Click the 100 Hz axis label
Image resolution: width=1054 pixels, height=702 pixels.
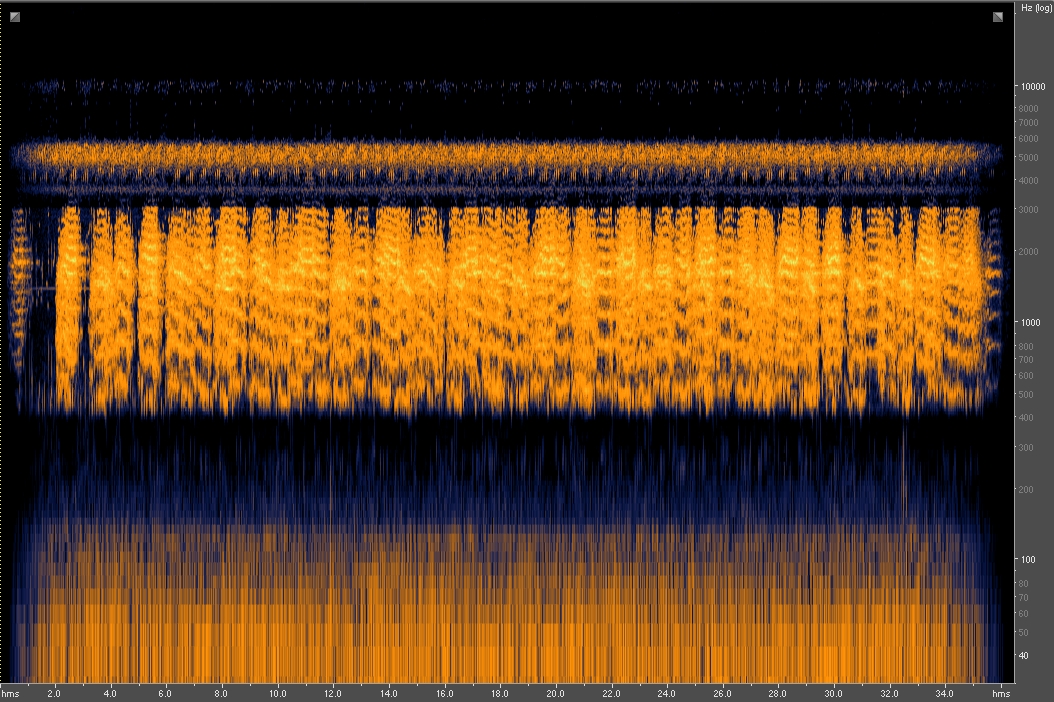[x=1028, y=561]
